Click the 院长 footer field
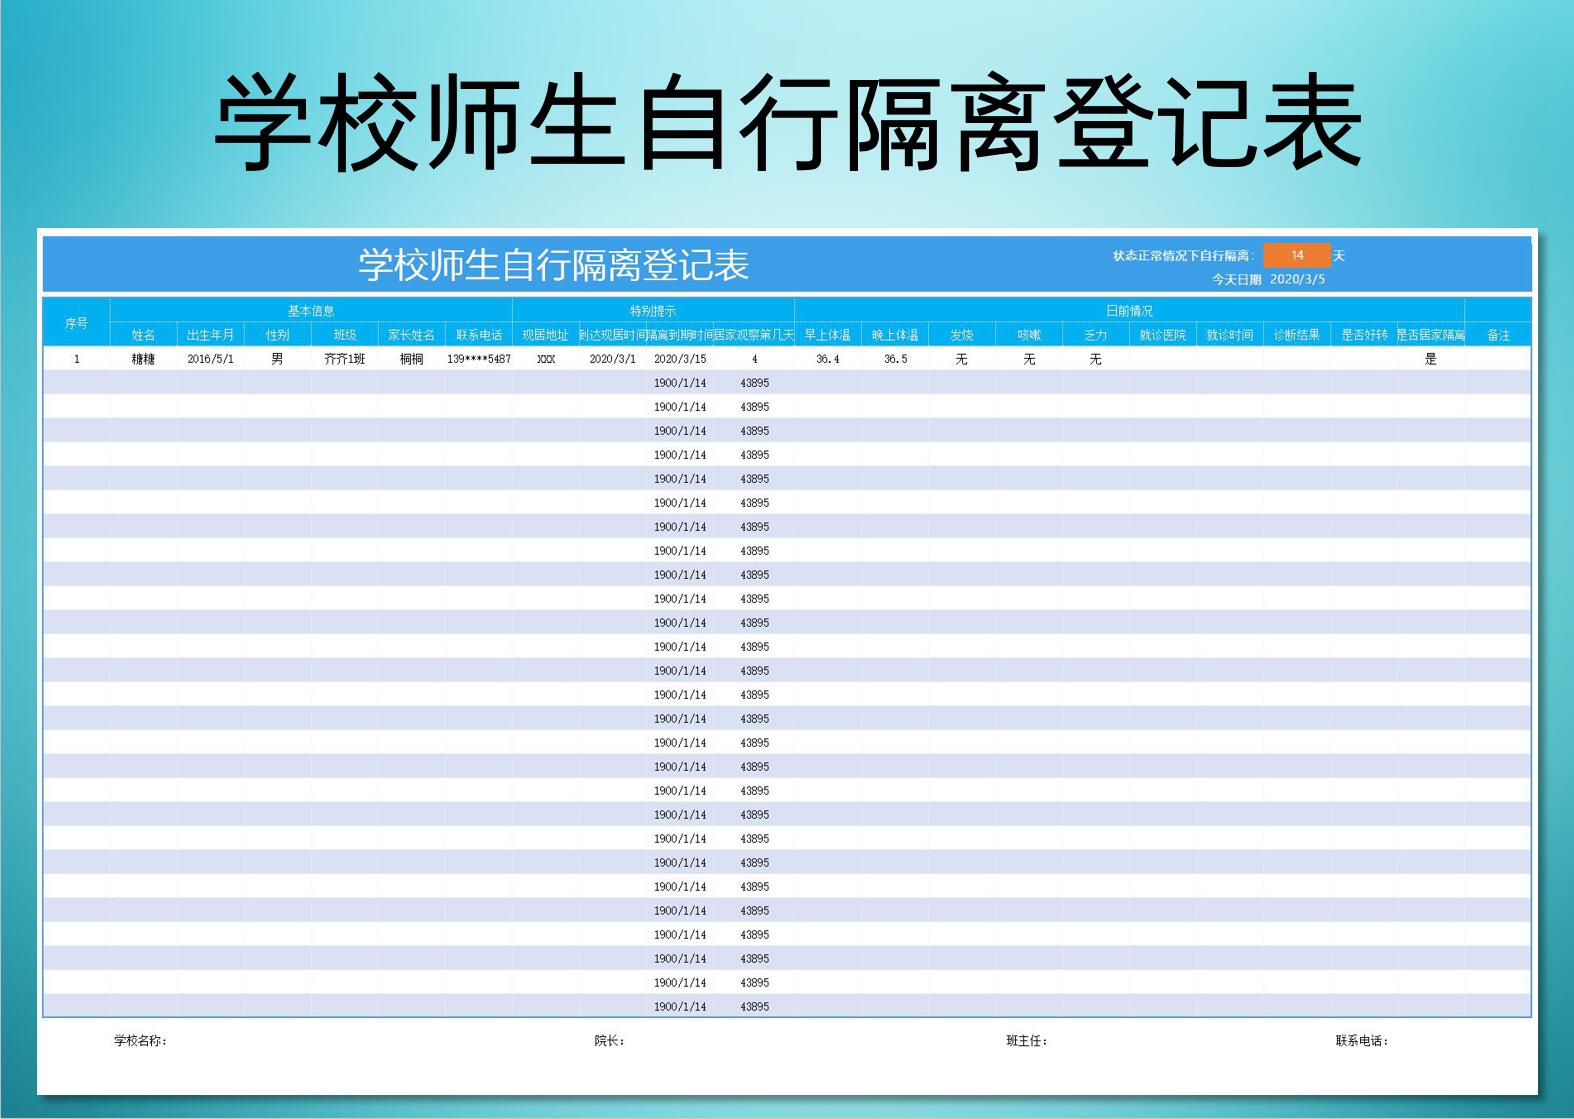 click(x=609, y=1041)
